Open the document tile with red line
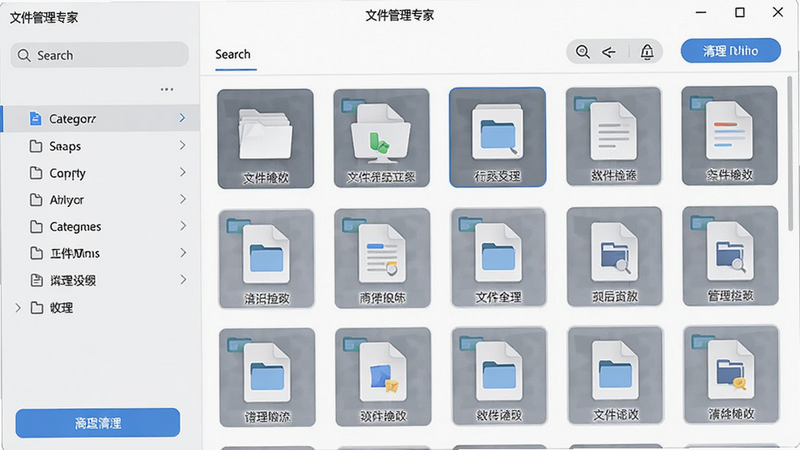 point(730,136)
